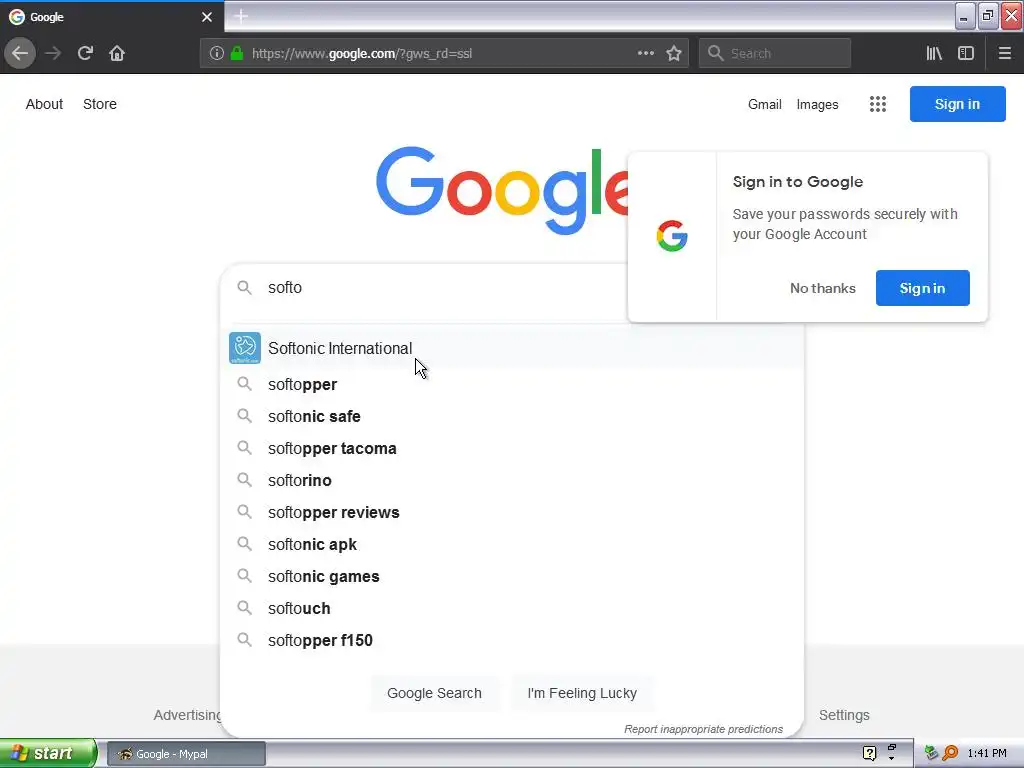Click the large Google logo
1024x768 pixels.
502,191
